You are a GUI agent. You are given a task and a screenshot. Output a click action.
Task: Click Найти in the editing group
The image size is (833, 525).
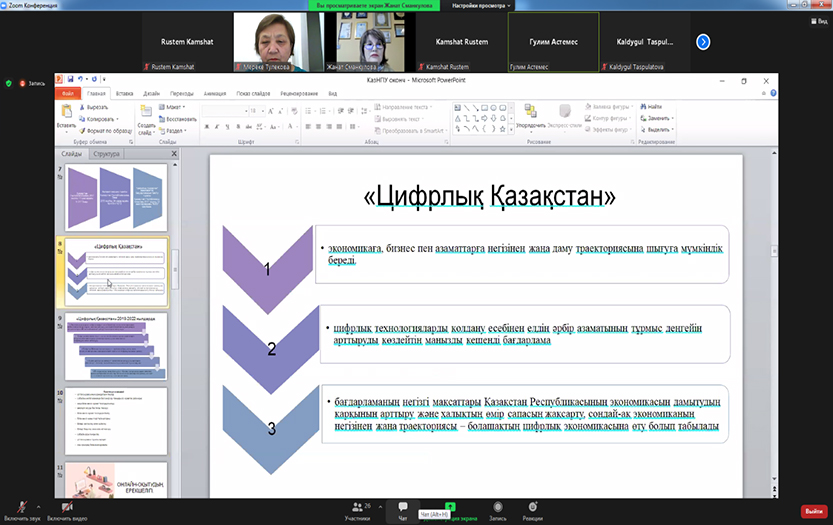(653, 106)
